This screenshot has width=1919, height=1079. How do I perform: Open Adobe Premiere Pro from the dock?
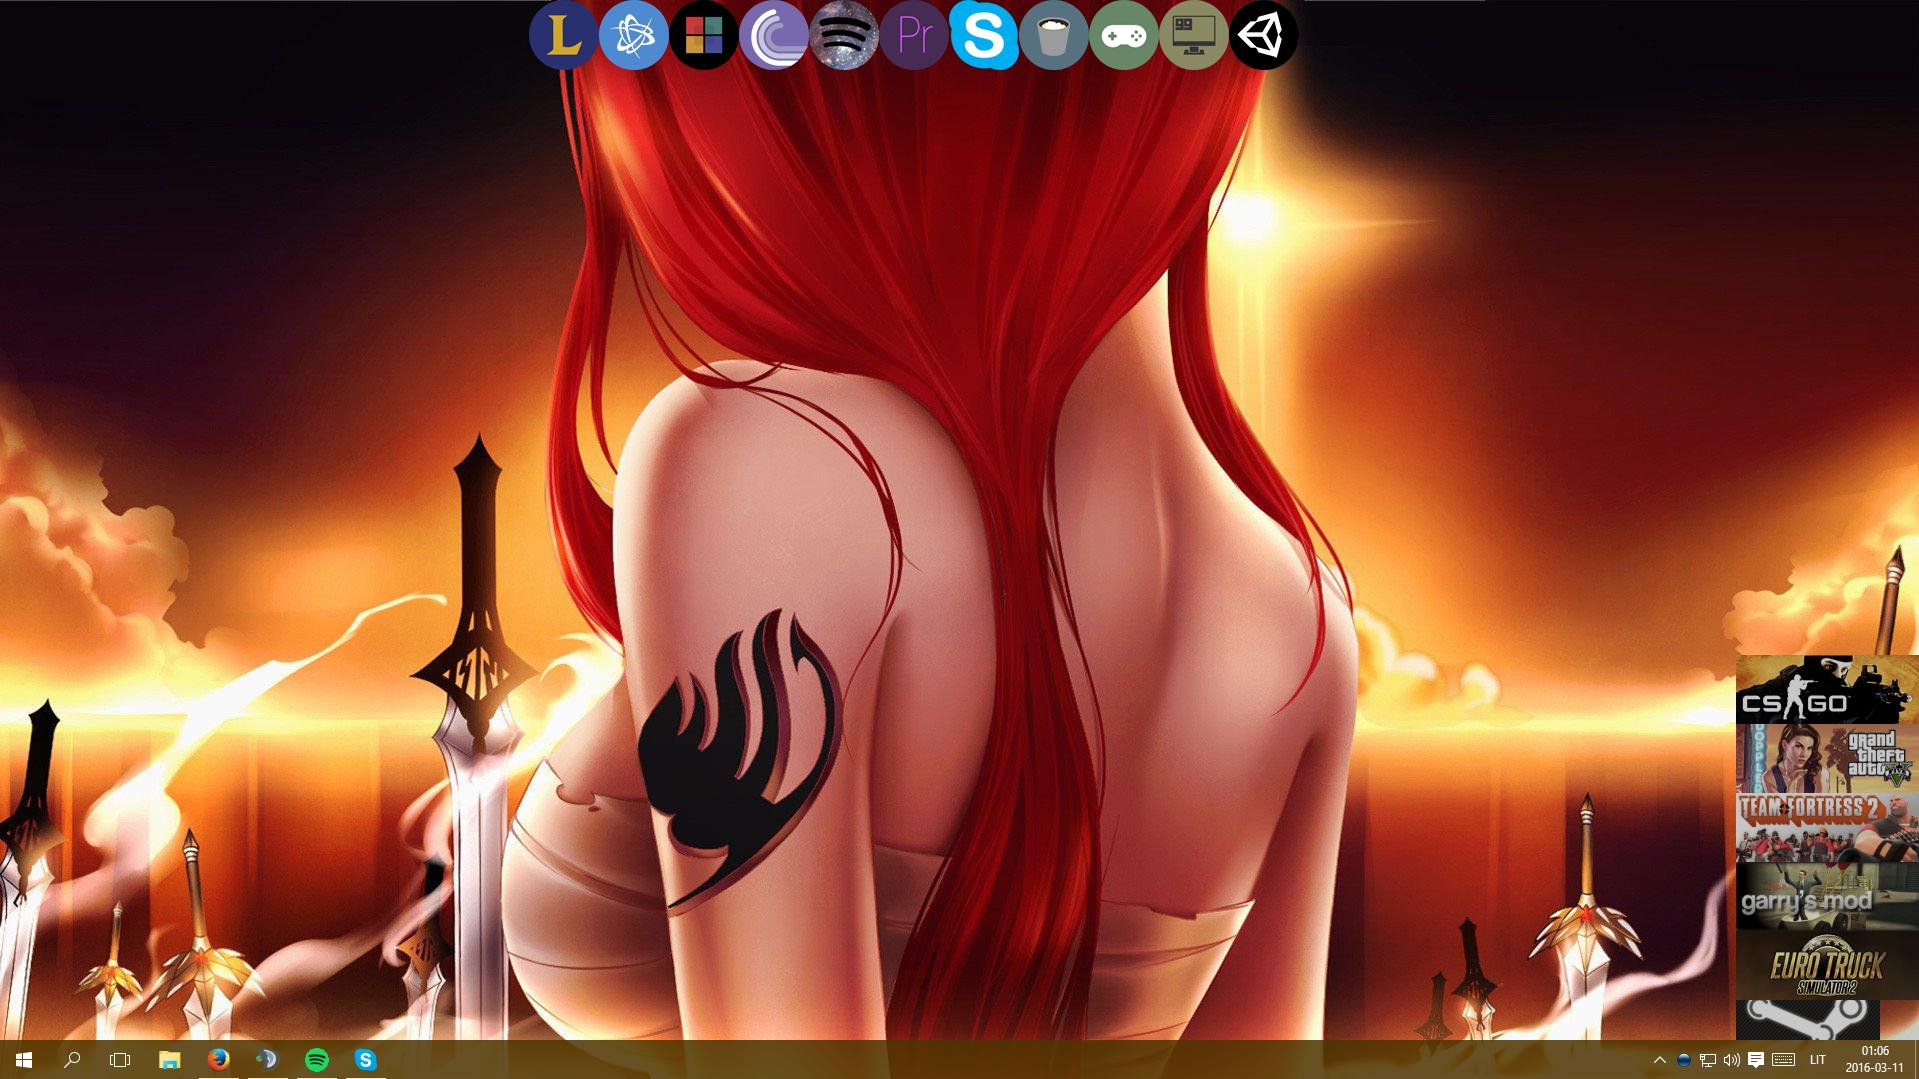913,35
